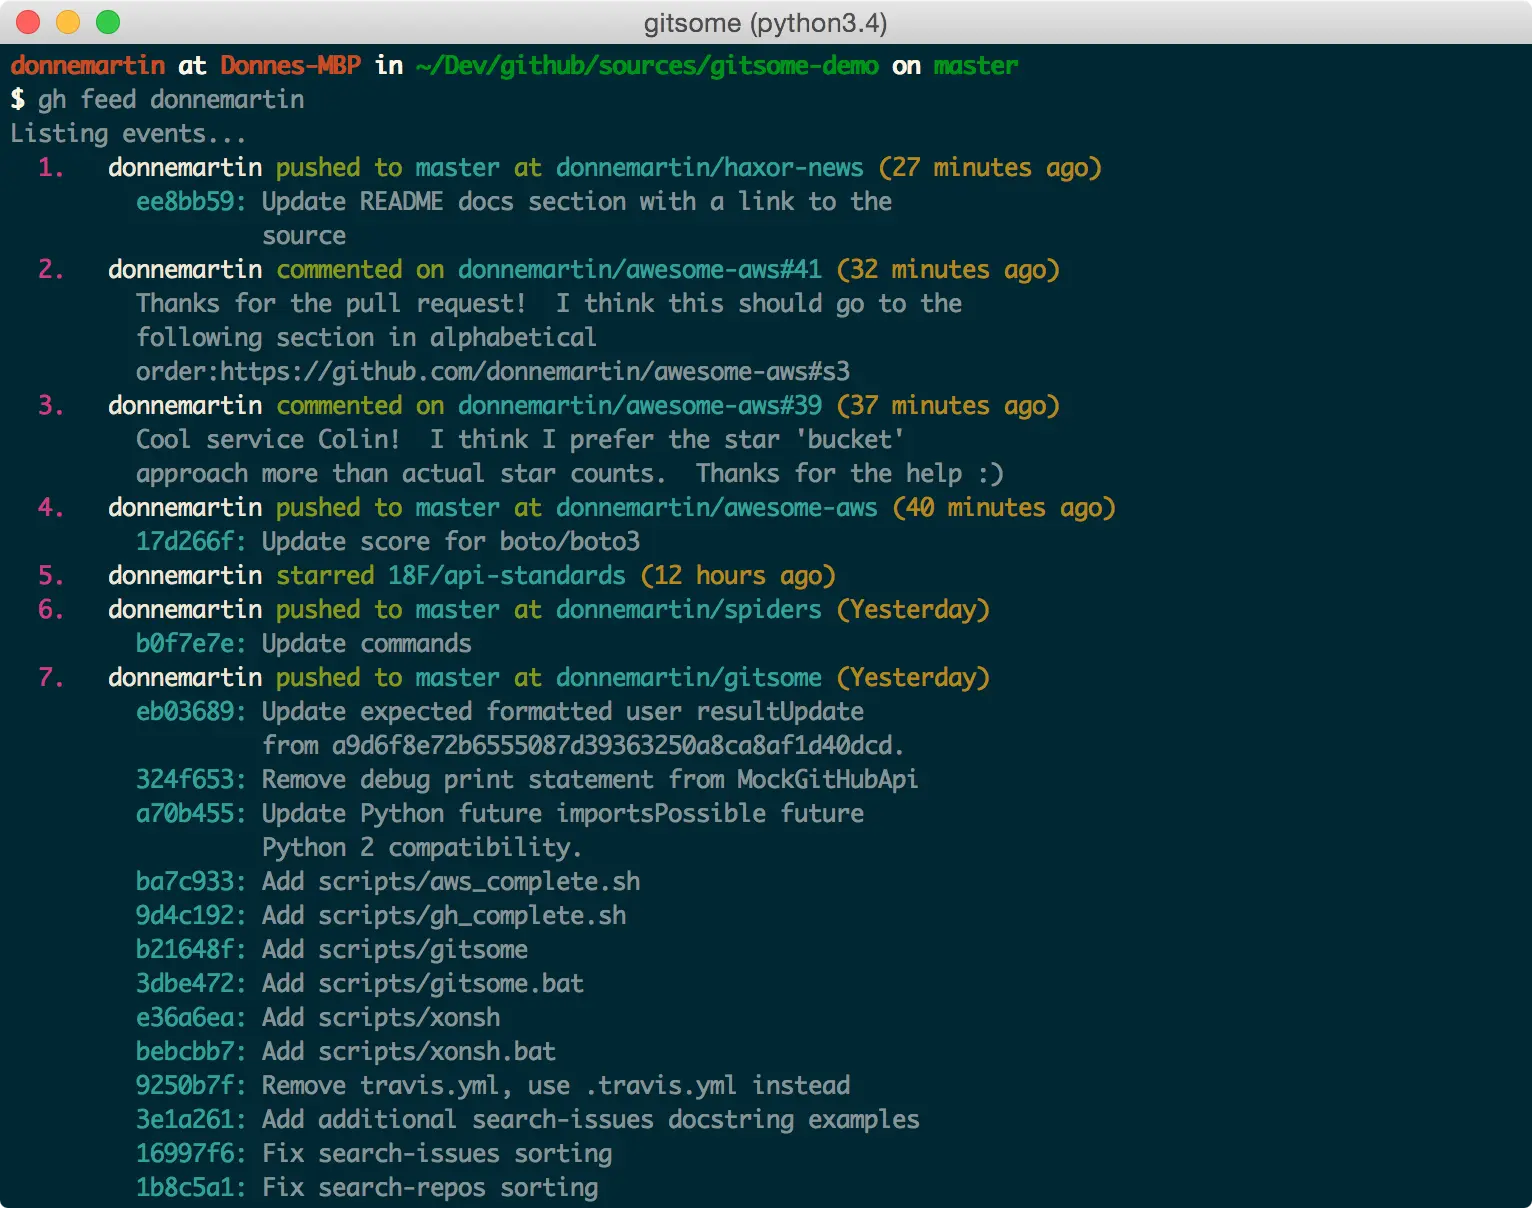Screen dimensions: 1532x1208
Task: Click the window title 'gitsome (python3.4)'
Action: [x=765, y=22]
